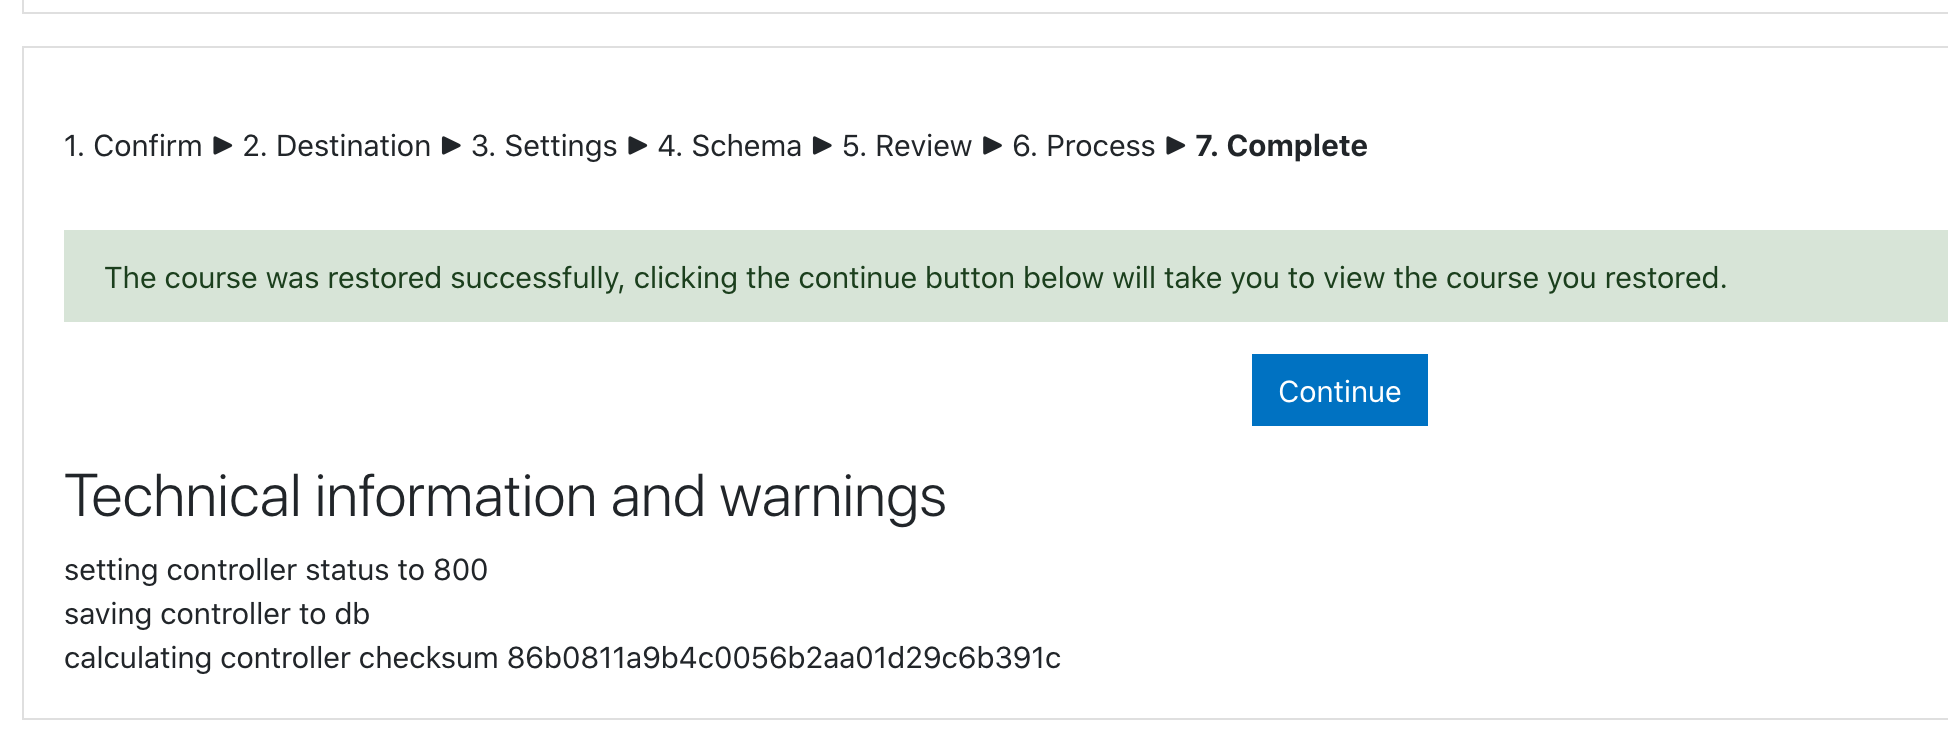Open the 4. Schema step
This screenshot has width=1948, height=732.
point(730,146)
